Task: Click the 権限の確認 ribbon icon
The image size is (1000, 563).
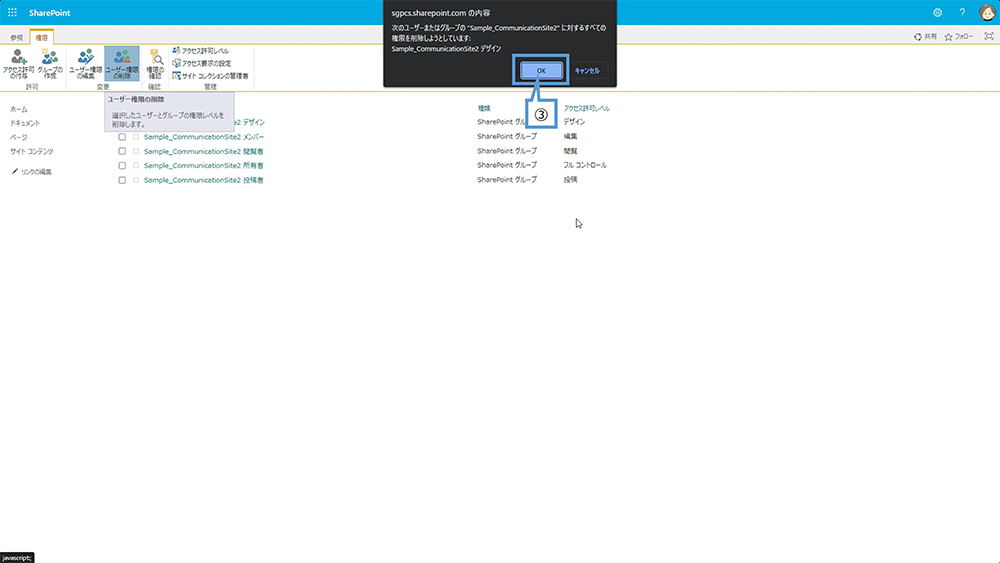Action: click(x=155, y=63)
